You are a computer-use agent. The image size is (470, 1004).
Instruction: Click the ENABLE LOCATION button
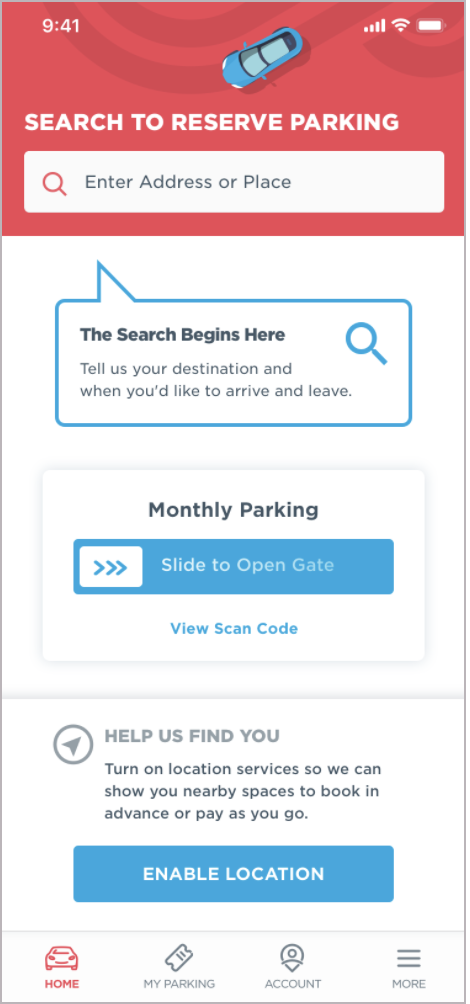tap(234, 874)
